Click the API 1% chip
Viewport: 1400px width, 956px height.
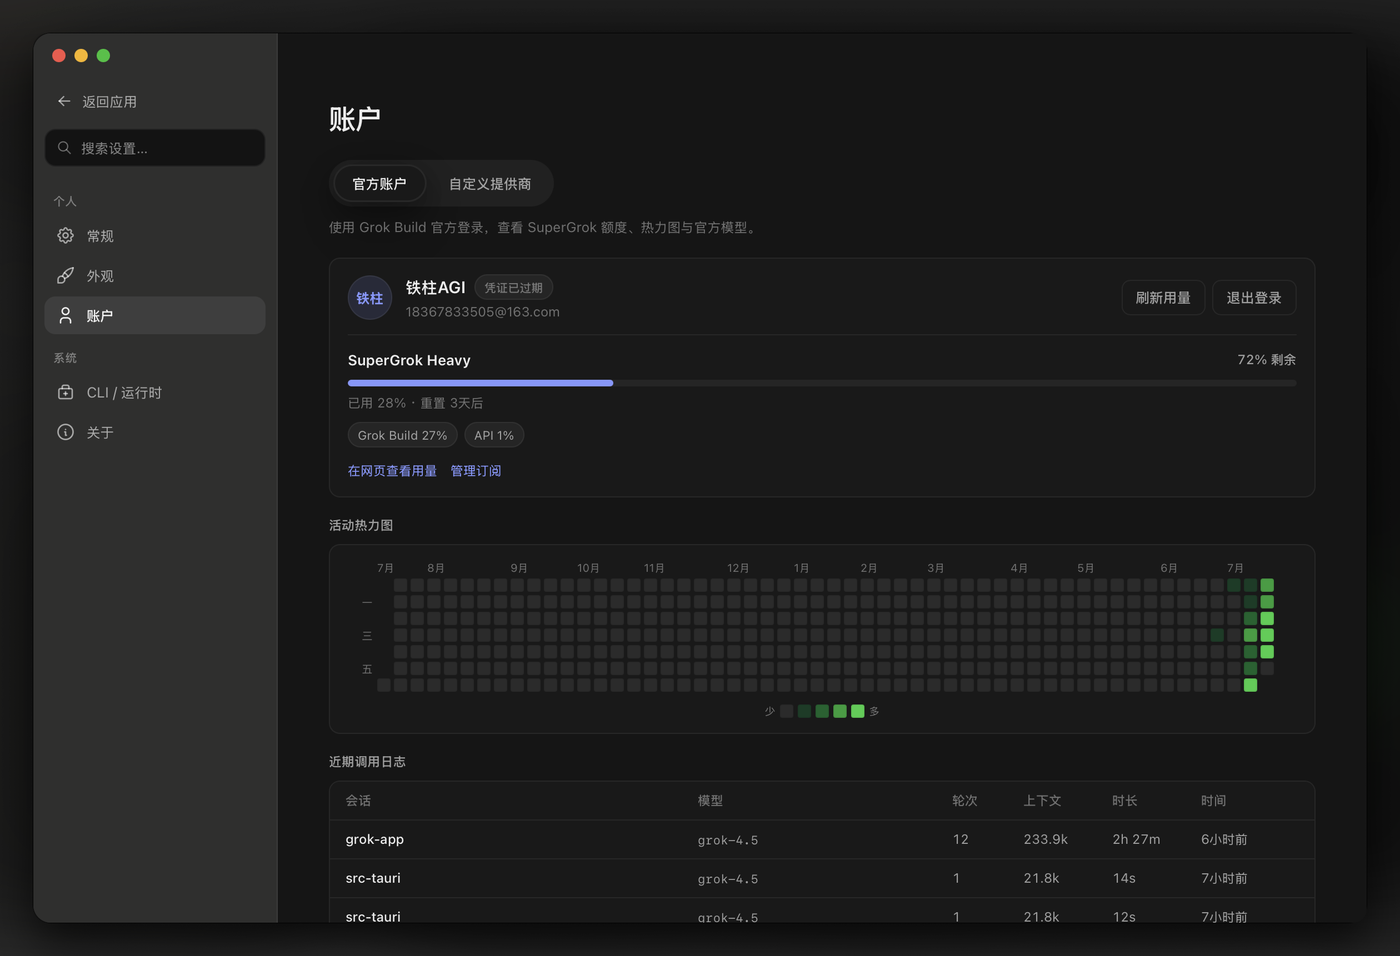coord(494,435)
